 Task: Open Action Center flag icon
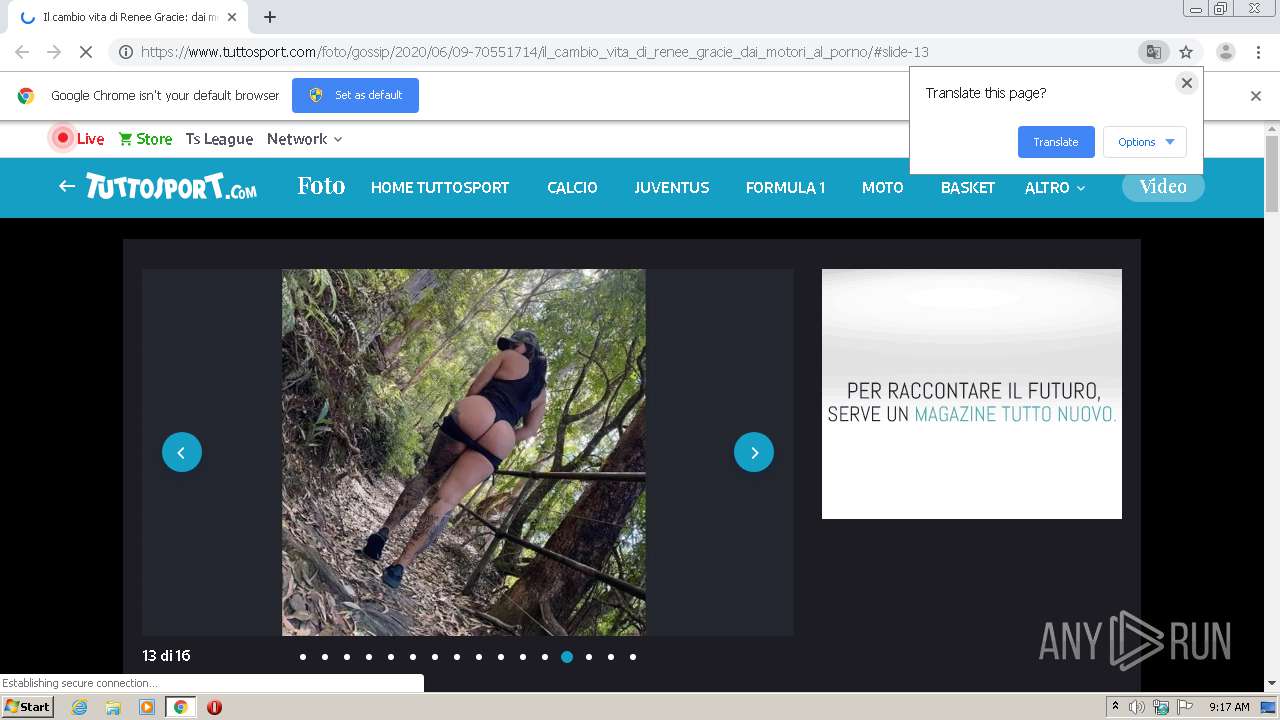[1185, 707]
